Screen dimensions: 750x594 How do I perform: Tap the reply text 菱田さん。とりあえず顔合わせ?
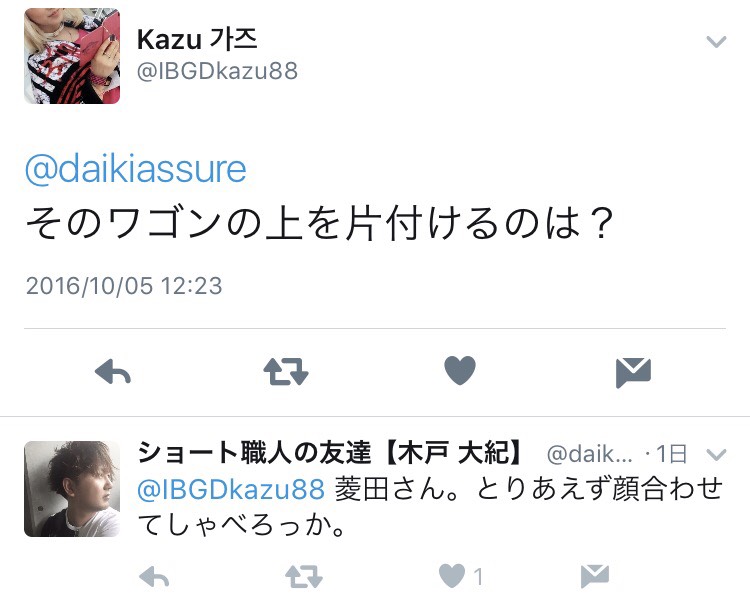coord(529,489)
